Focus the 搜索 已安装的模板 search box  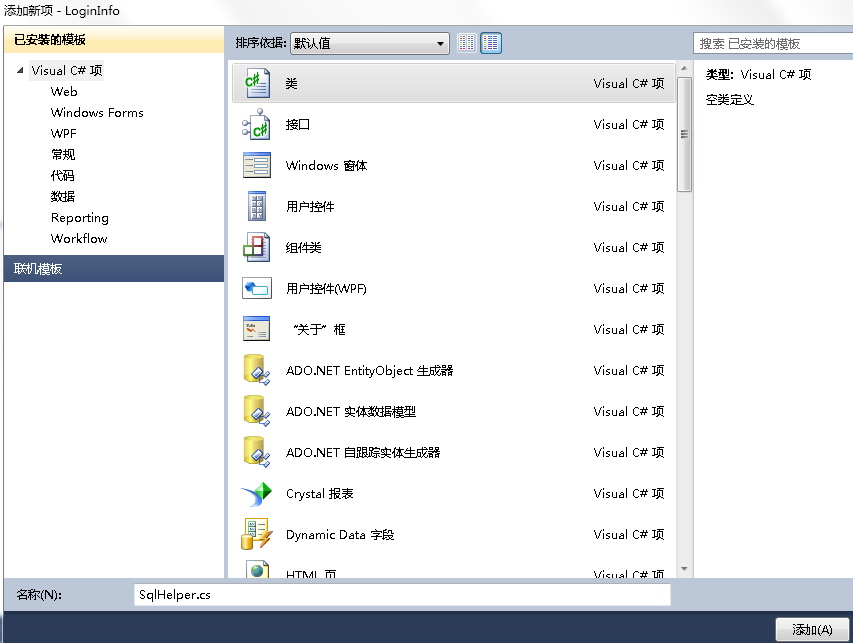click(773, 44)
